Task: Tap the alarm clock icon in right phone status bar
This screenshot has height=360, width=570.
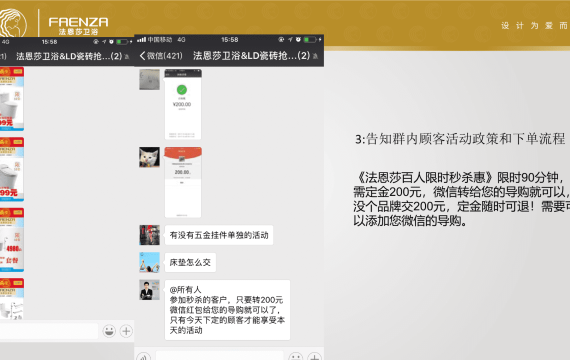Action: (298, 39)
